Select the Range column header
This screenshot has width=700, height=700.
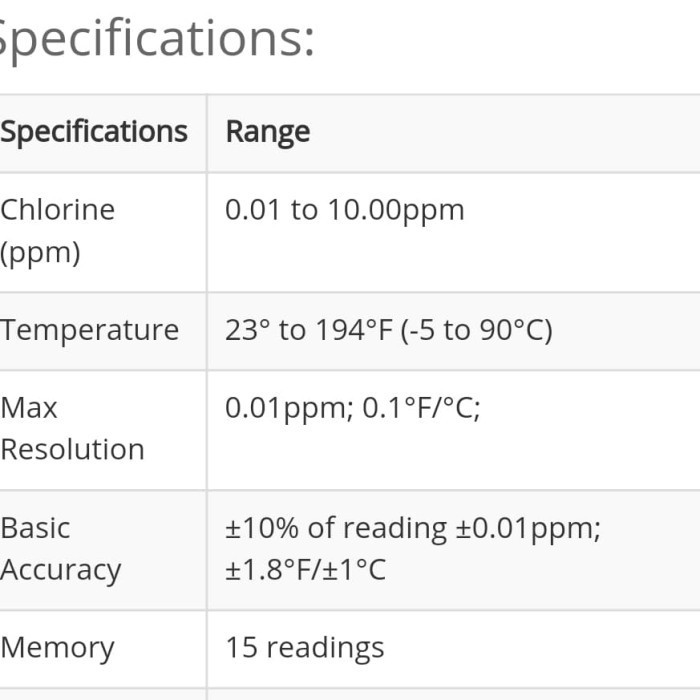tap(268, 132)
